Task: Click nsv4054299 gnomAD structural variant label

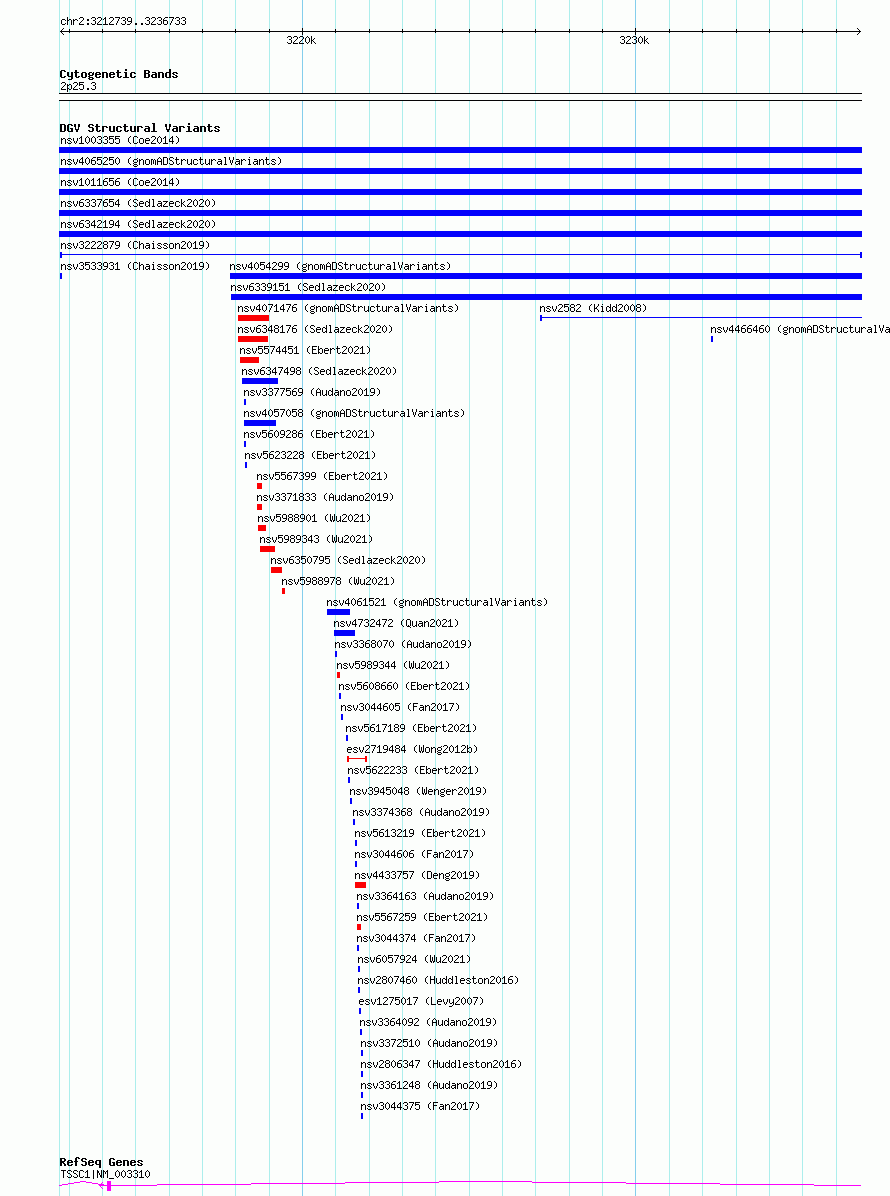Action: [x=340, y=266]
